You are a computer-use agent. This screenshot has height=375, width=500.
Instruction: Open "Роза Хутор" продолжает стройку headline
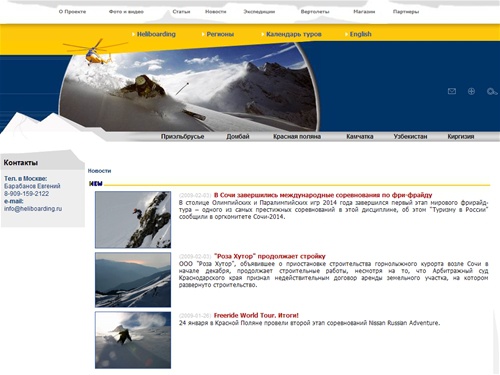269,256
